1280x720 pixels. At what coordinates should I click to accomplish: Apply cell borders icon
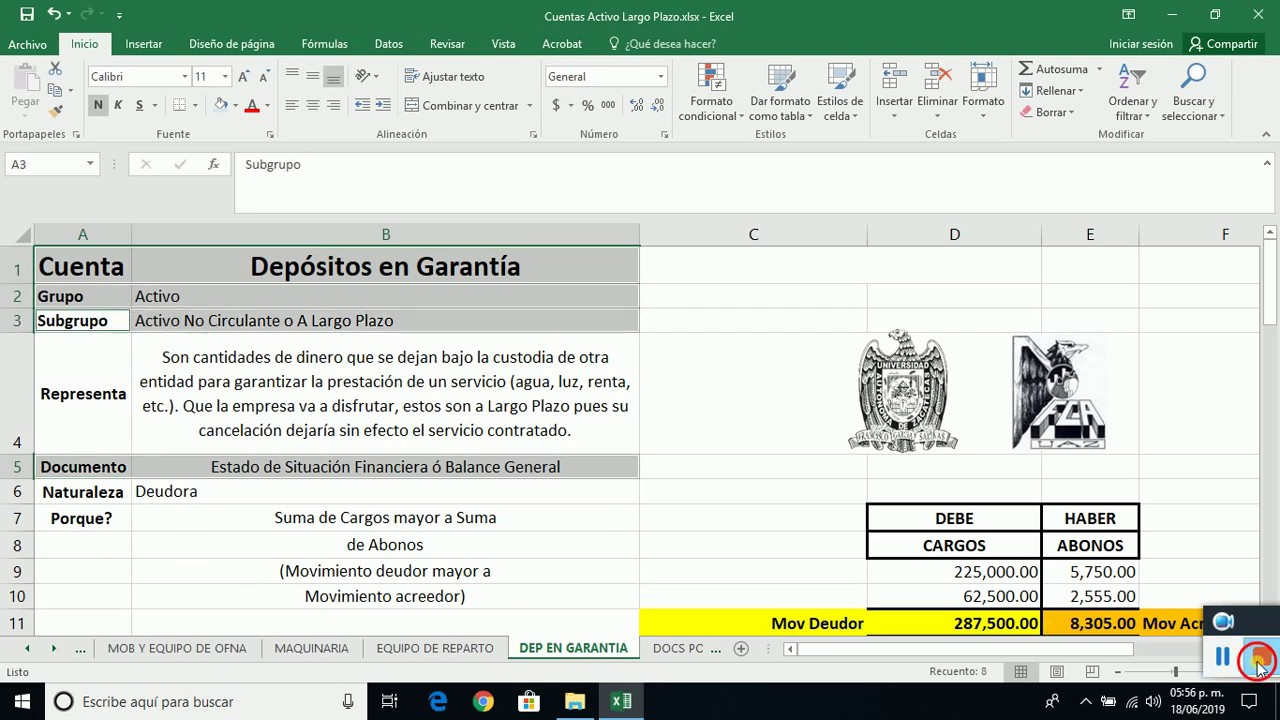click(179, 105)
